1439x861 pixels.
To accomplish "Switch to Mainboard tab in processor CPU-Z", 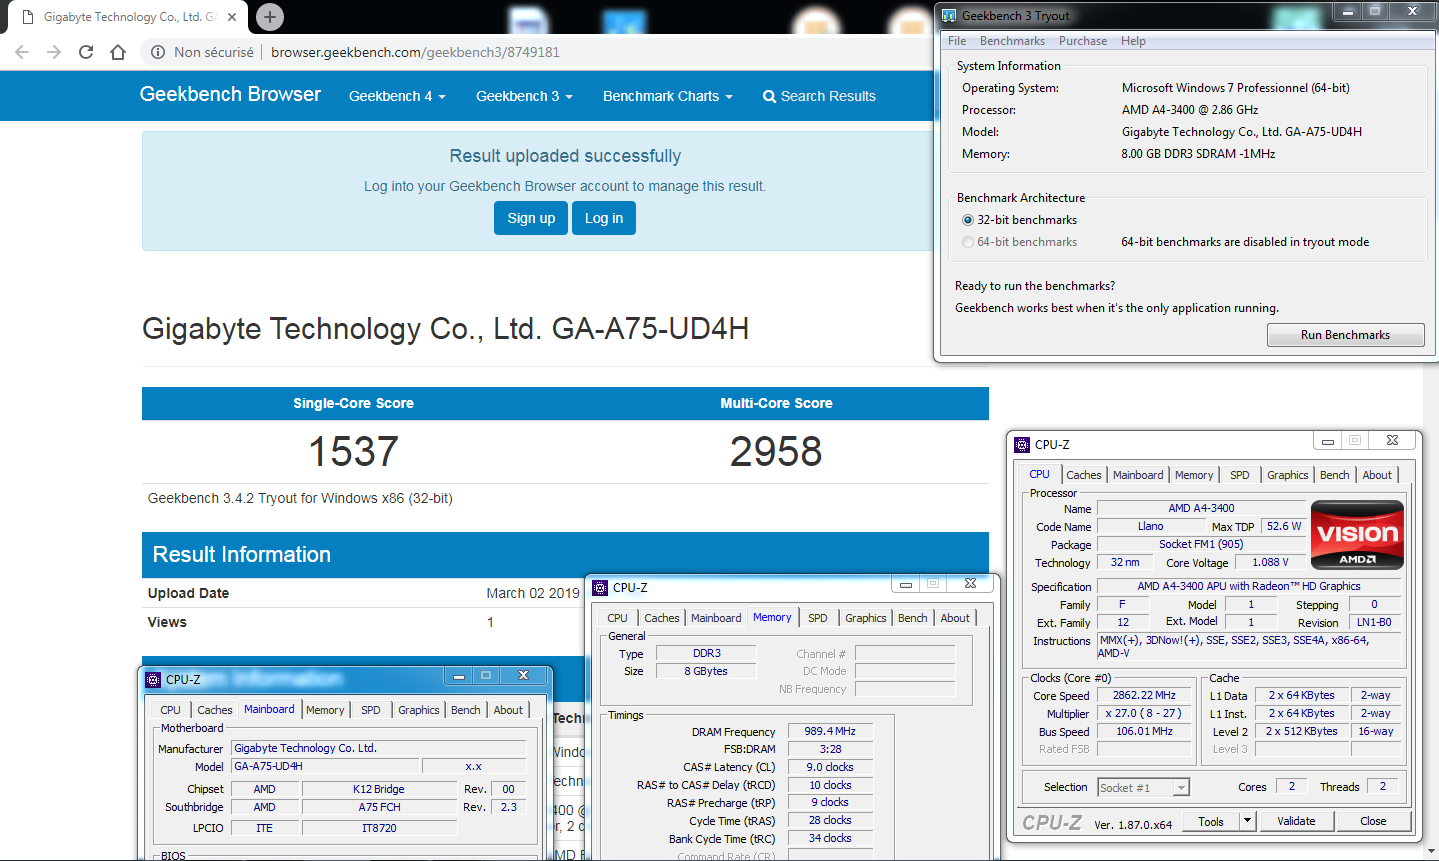I will click(x=1138, y=475).
